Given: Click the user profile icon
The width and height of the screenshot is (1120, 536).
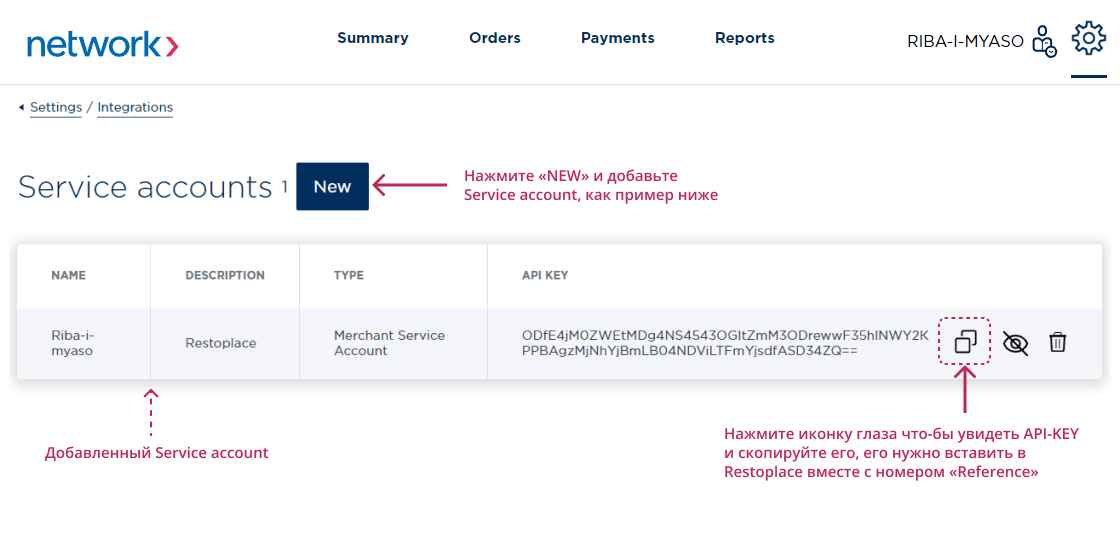Looking at the screenshot, I should pyautogui.click(x=1044, y=41).
